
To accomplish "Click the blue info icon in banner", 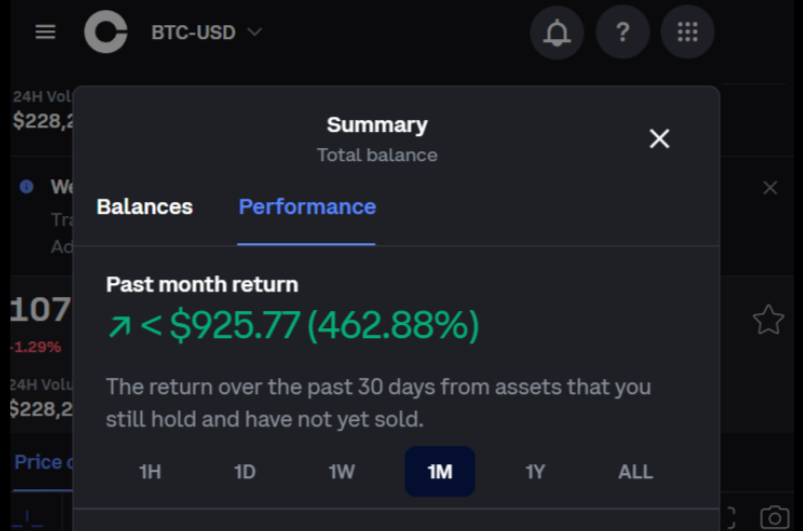I will point(26,187).
